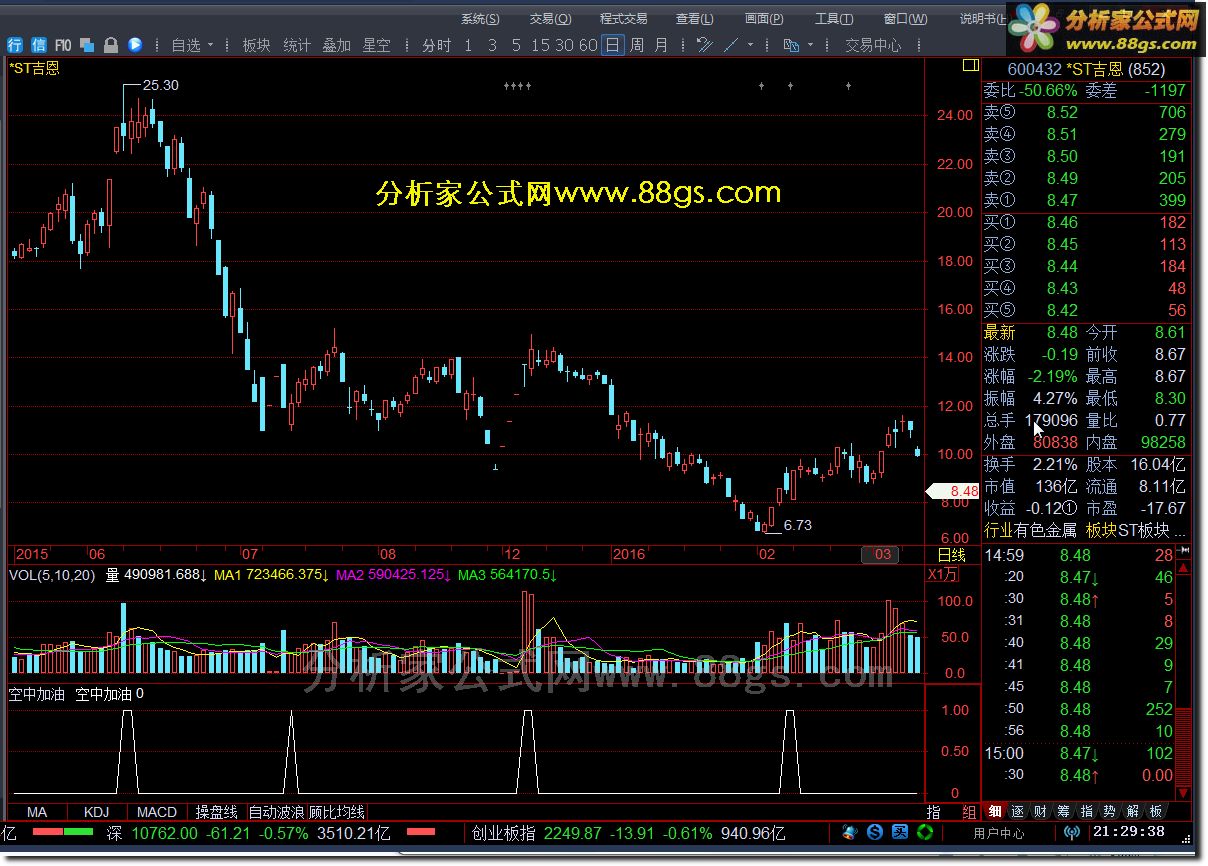Click the blue dollar sign status icon
Screen dimensions: 1208x866
coord(874,832)
